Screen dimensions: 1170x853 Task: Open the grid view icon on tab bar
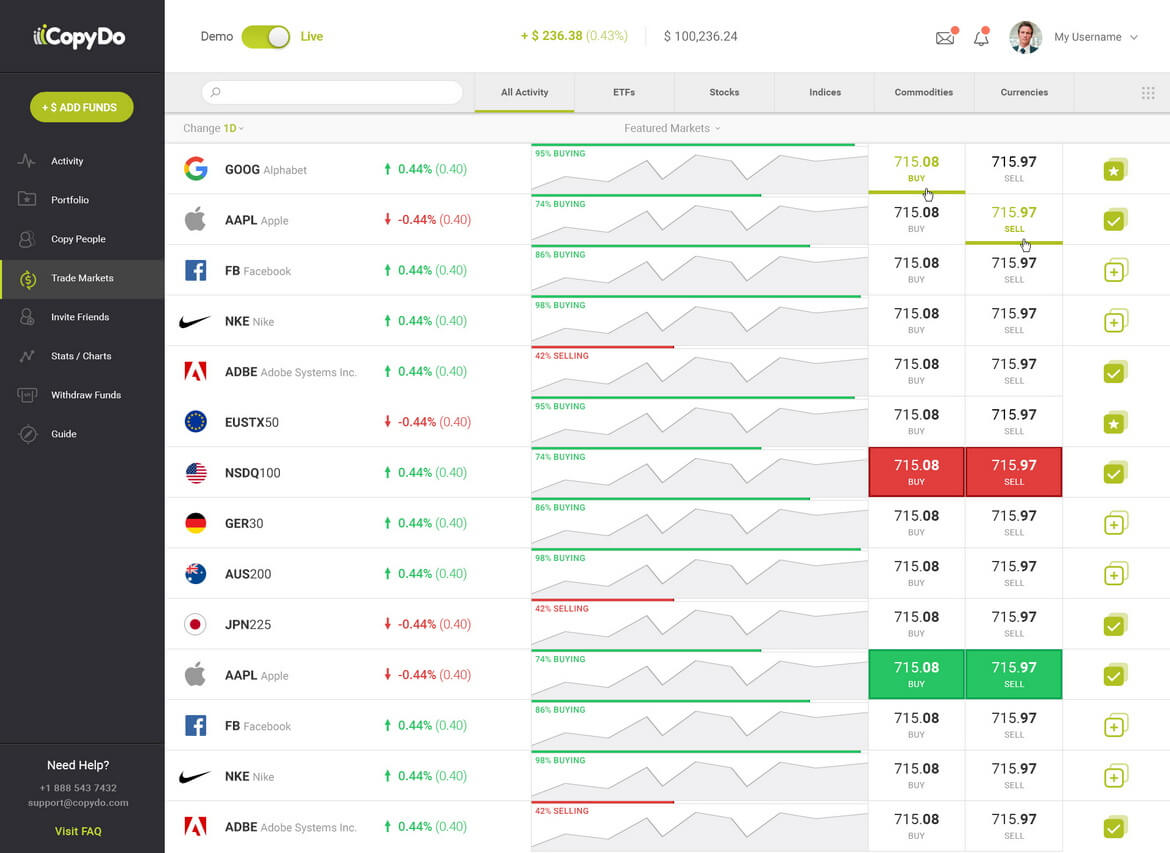click(x=1148, y=93)
